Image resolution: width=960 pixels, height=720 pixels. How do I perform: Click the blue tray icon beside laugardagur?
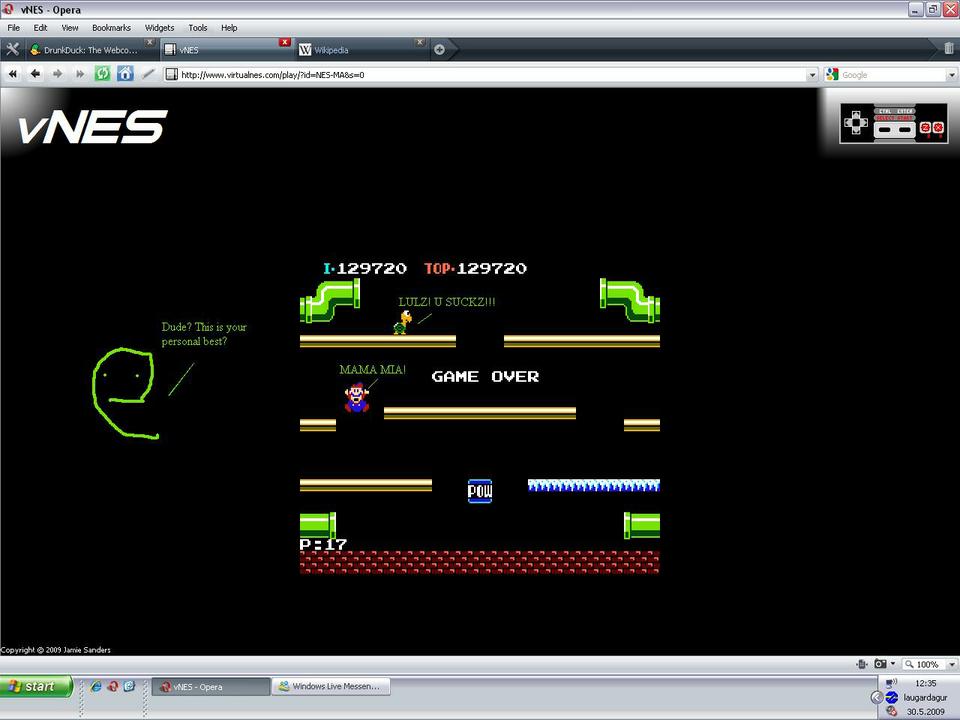[892, 697]
